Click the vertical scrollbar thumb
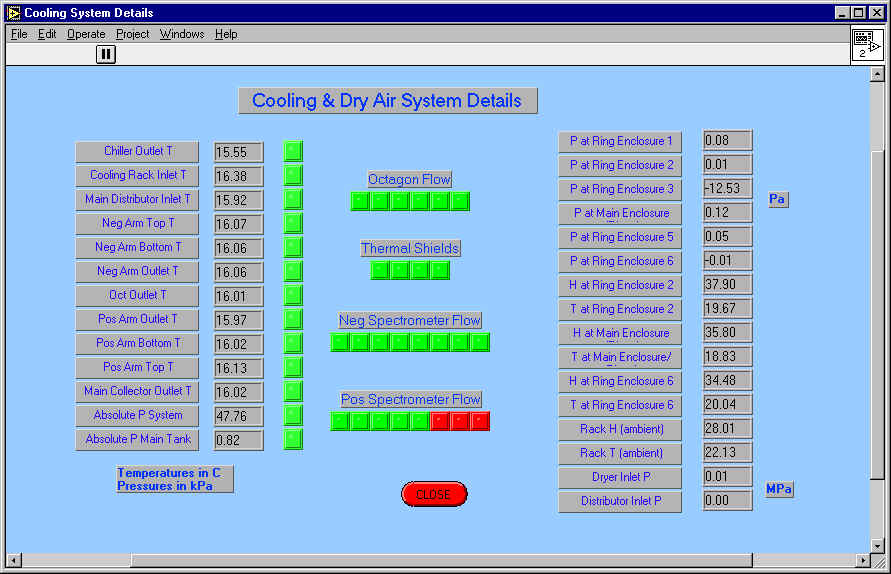Image resolution: width=891 pixels, height=574 pixels. coord(877,314)
